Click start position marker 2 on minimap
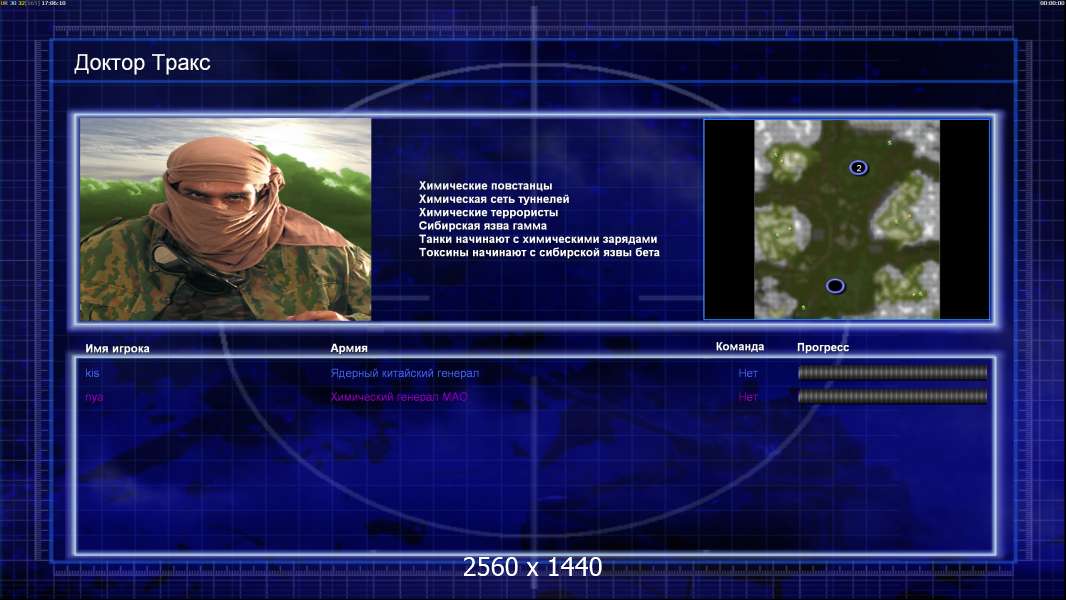The width and height of the screenshot is (1066, 600). tap(858, 168)
